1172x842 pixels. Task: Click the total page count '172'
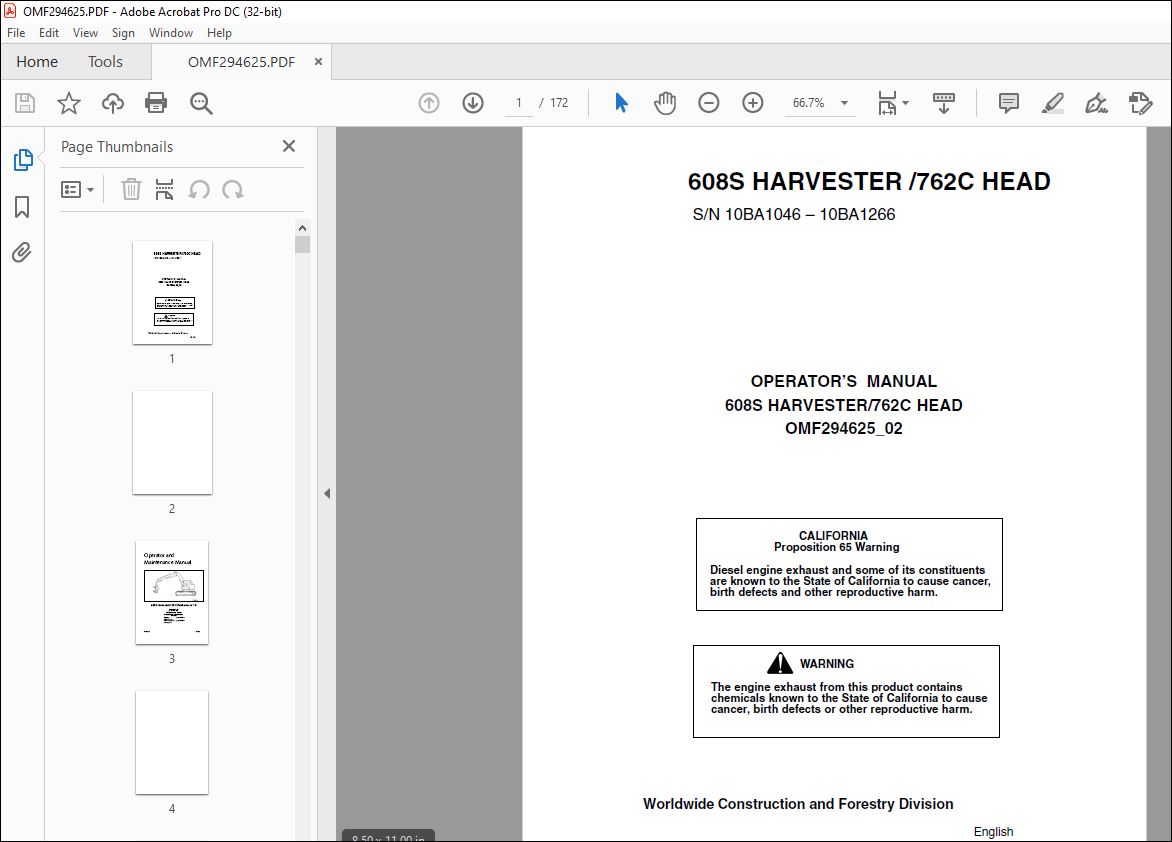559,102
